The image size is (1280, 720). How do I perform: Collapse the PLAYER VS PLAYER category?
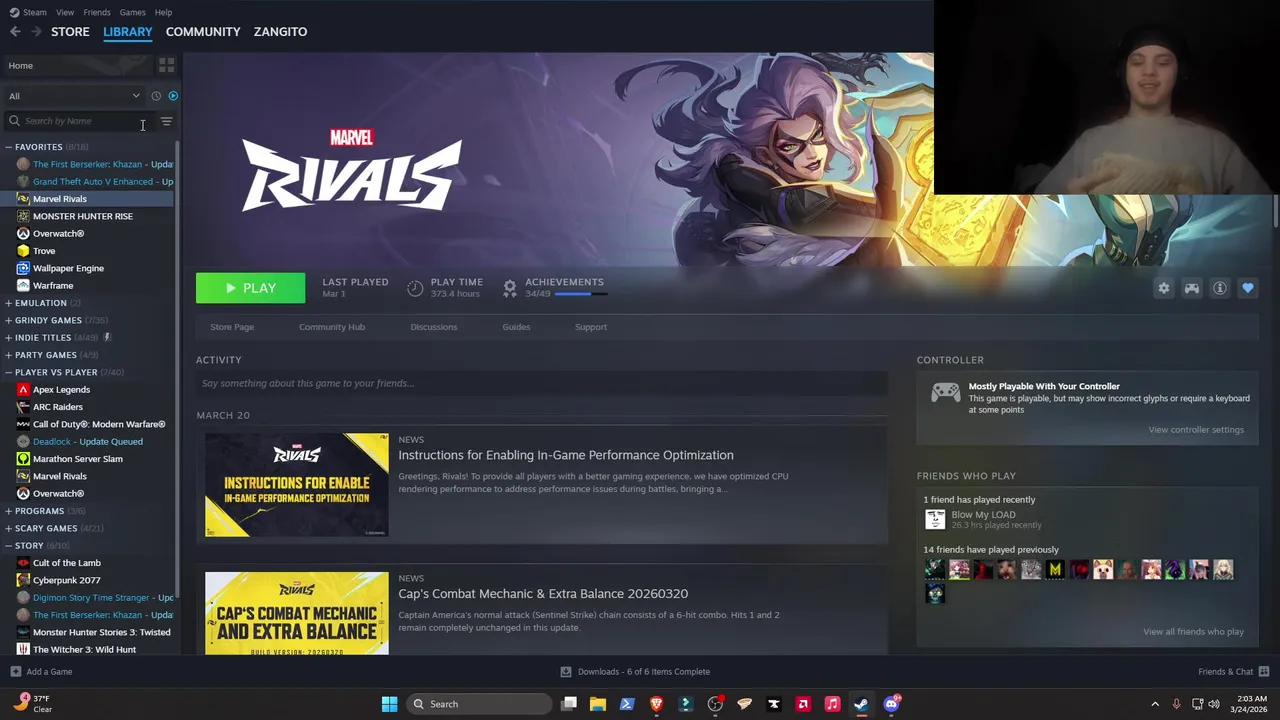click(x=8, y=372)
